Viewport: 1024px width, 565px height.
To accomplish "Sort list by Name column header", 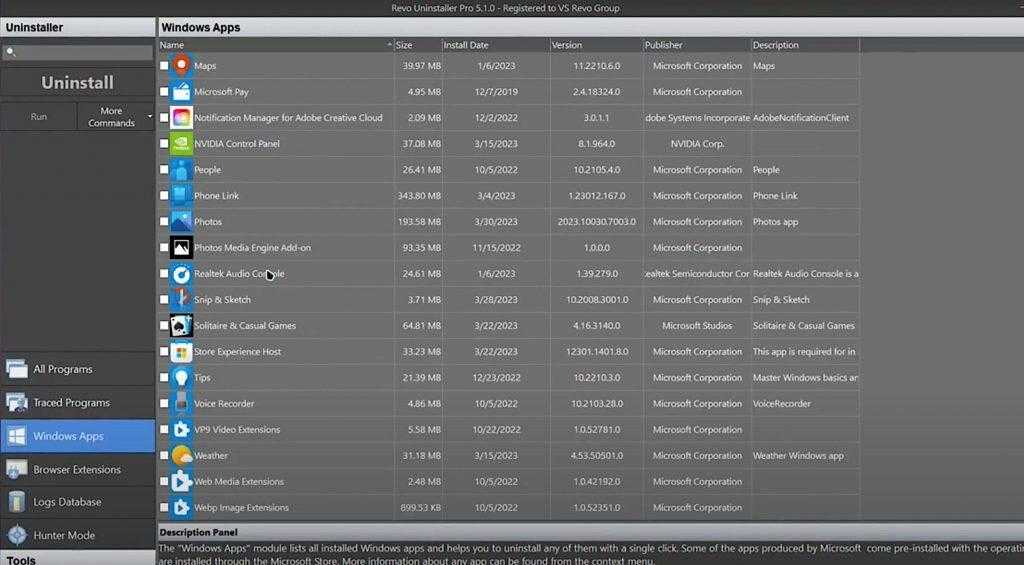I will click(x=275, y=45).
